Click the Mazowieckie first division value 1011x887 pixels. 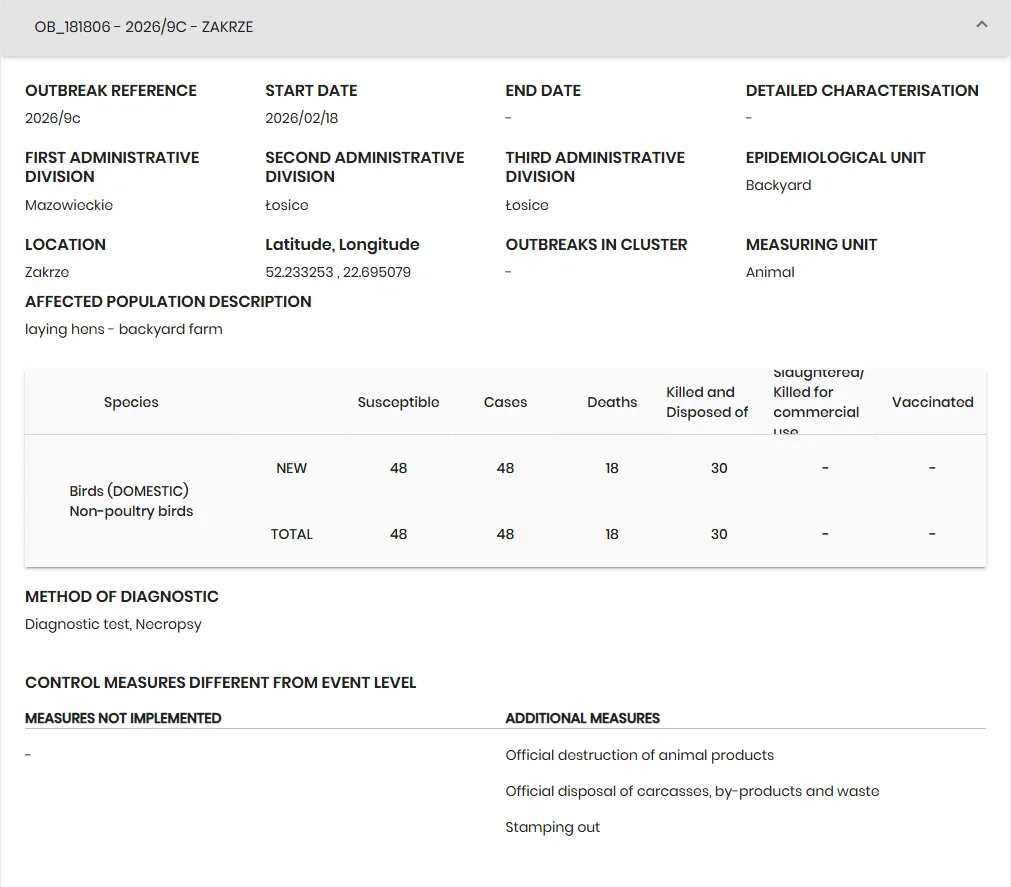(x=69, y=205)
